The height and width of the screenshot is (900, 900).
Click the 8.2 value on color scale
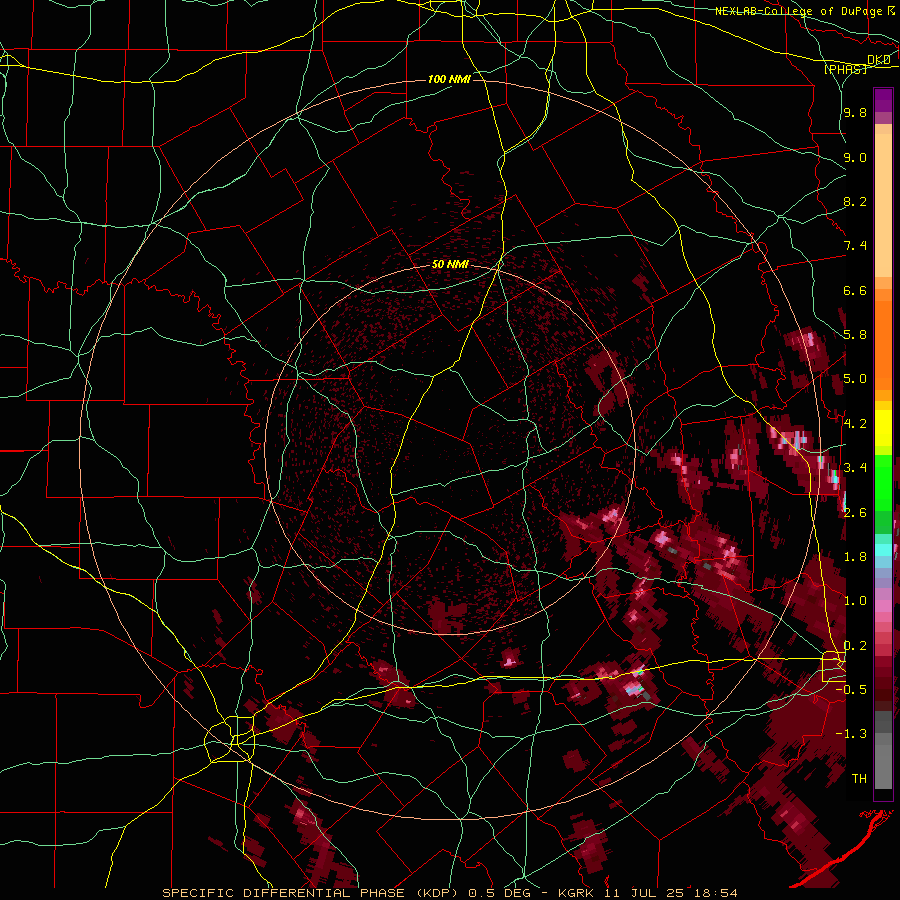pyautogui.click(x=855, y=201)
